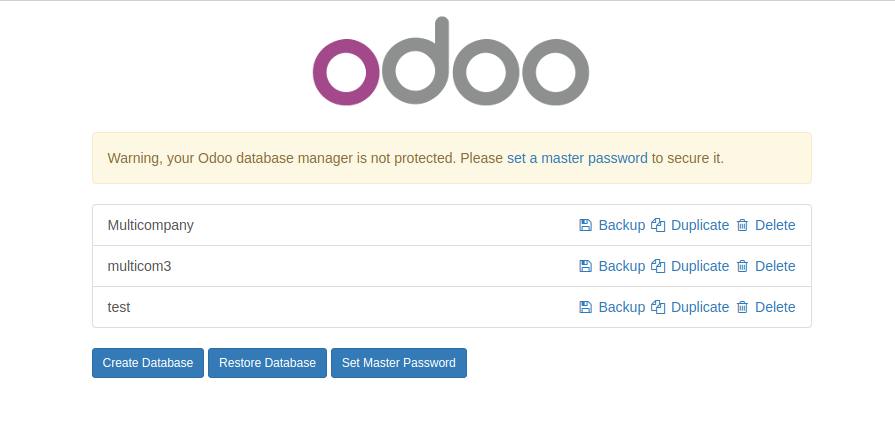Click the Delete trash icon for test
The width and height of the screenshot is (895, 439).
pos(742,307)
